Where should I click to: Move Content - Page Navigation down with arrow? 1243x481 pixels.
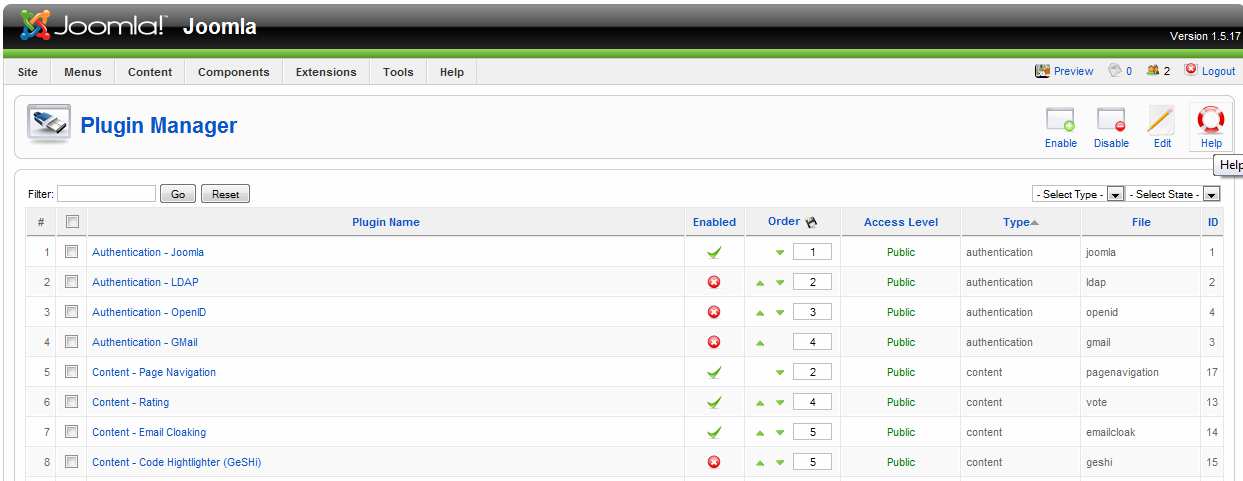click(780, 373)
